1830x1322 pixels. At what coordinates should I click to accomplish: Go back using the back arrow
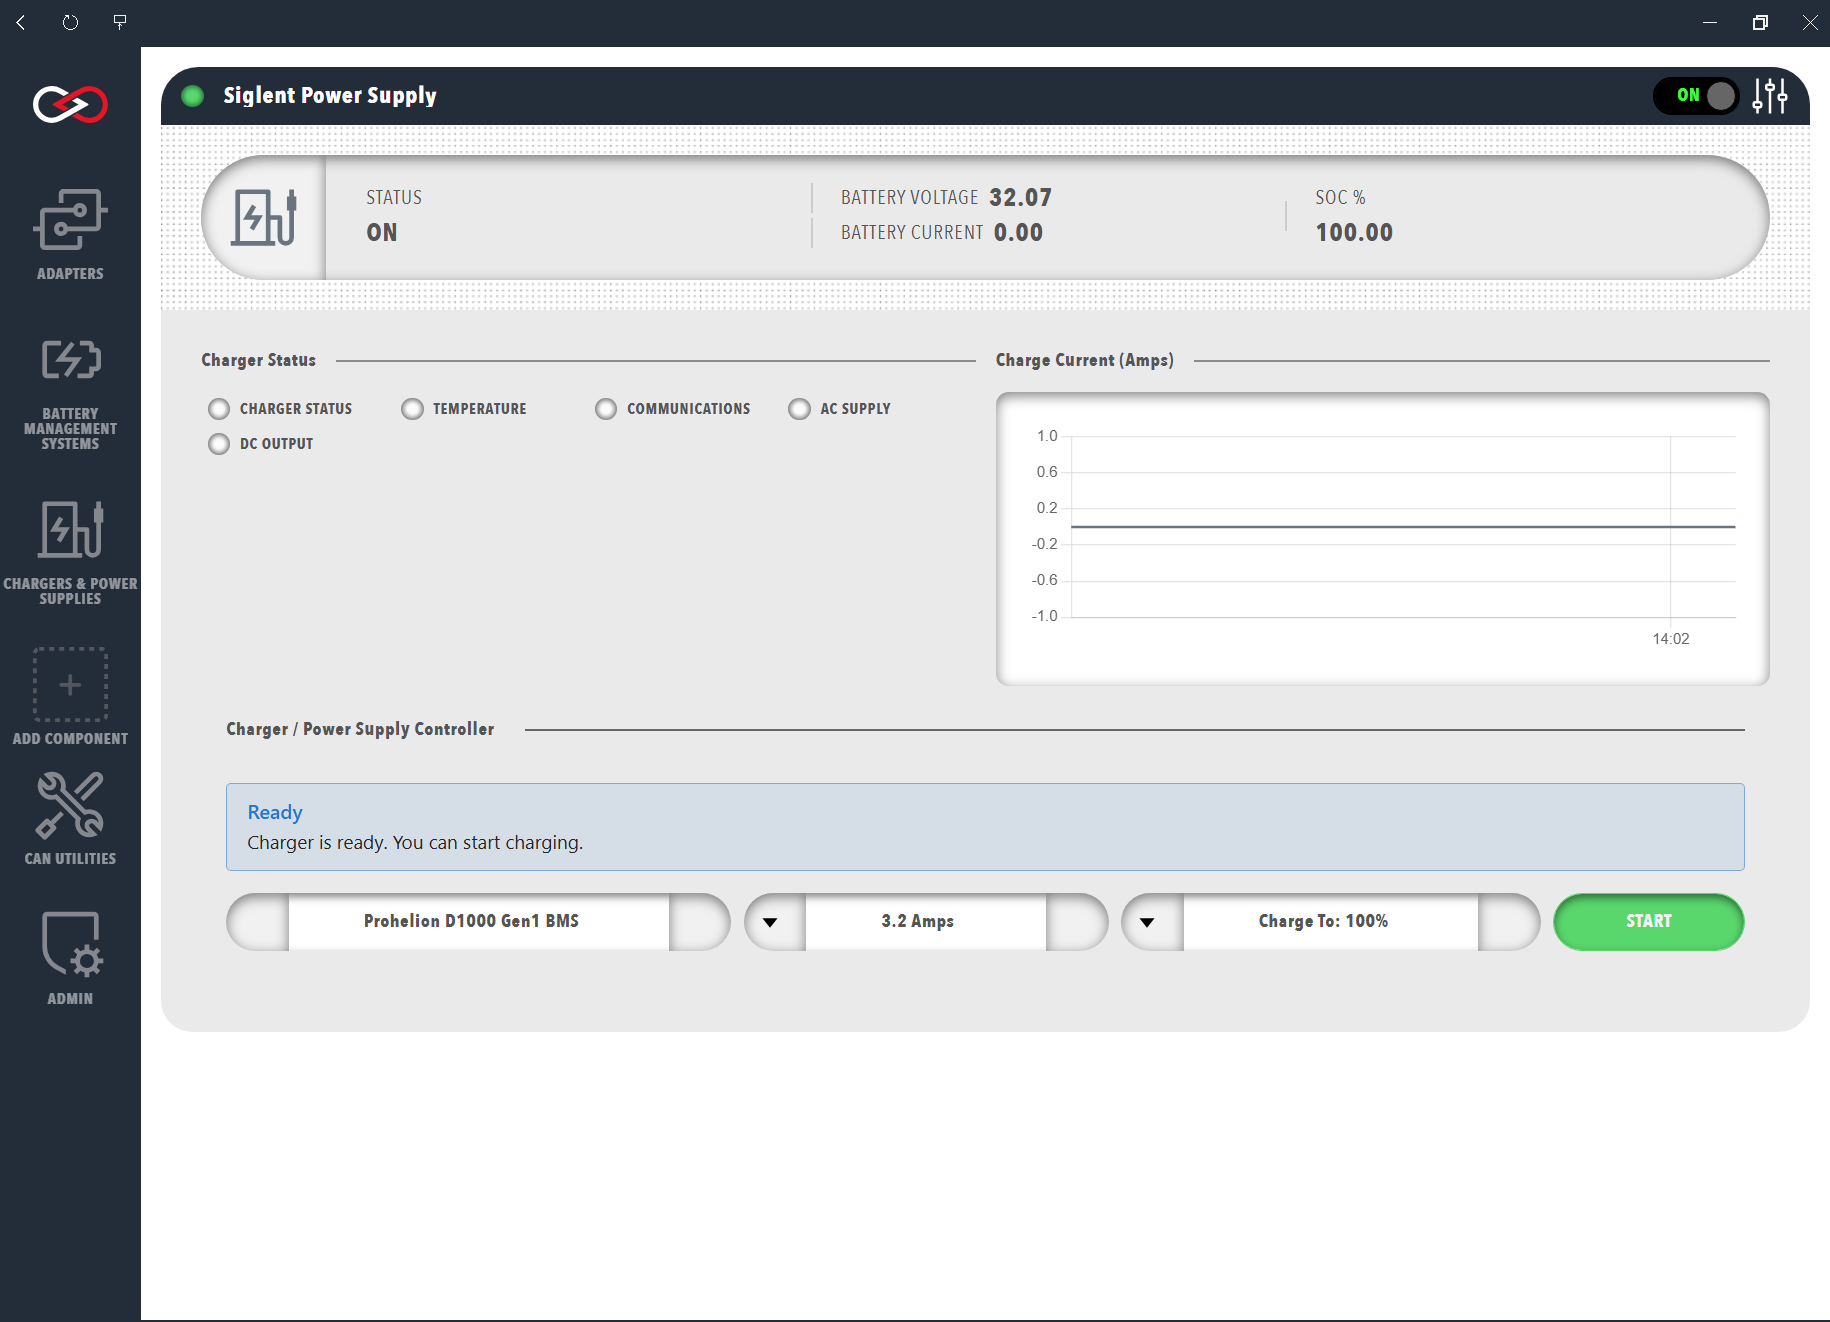pos(21,22)
